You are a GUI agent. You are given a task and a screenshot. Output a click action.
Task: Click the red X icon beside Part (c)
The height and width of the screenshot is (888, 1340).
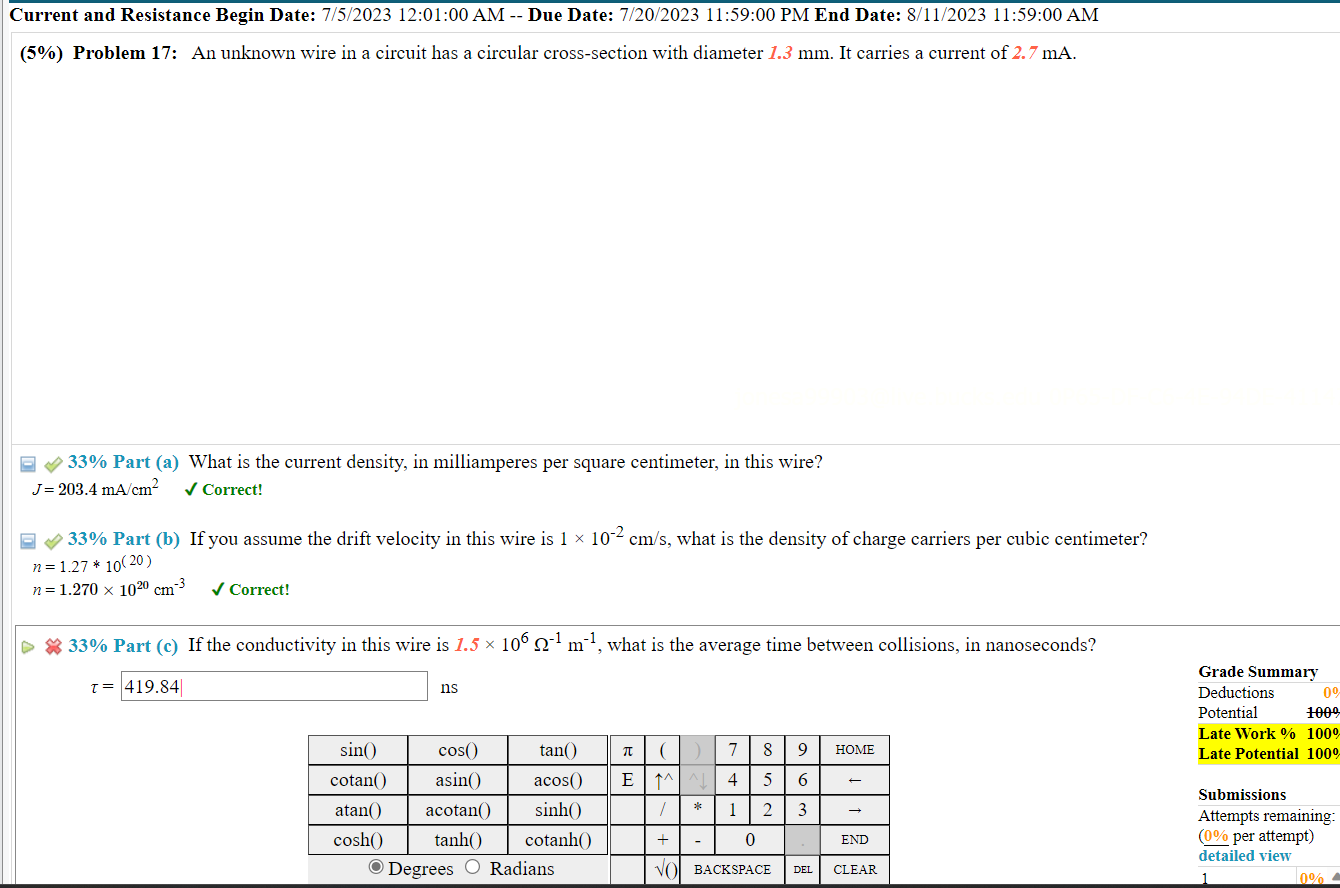click(x=52, y=645)
